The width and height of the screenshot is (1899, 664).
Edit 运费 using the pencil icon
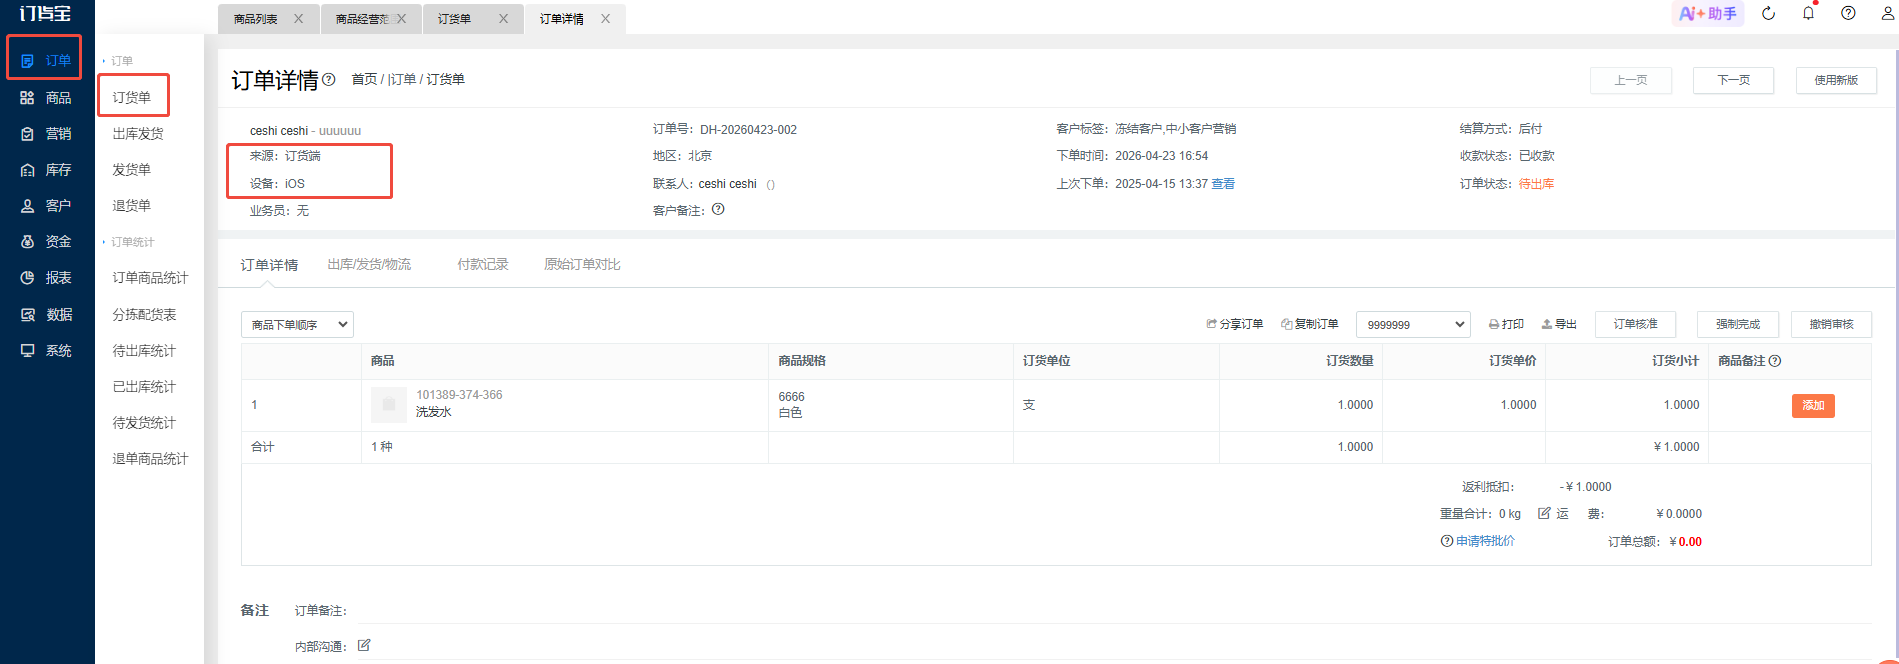pos(1544,513)
